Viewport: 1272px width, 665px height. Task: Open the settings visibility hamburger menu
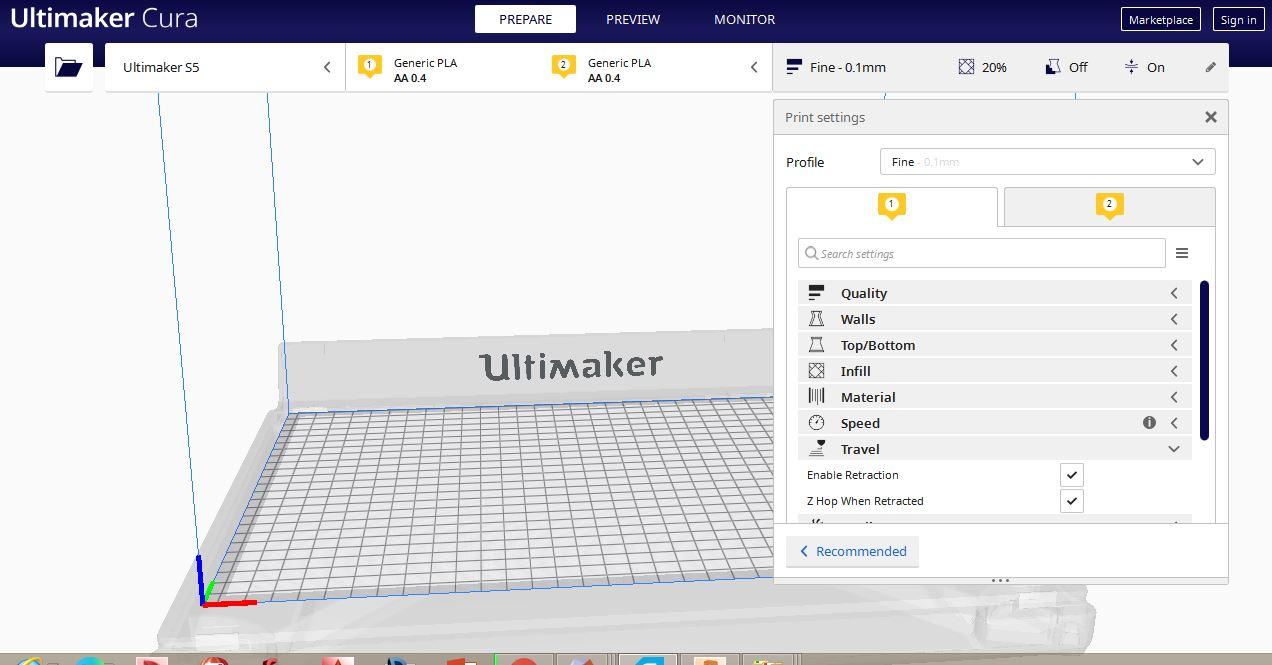(1182, 253)
